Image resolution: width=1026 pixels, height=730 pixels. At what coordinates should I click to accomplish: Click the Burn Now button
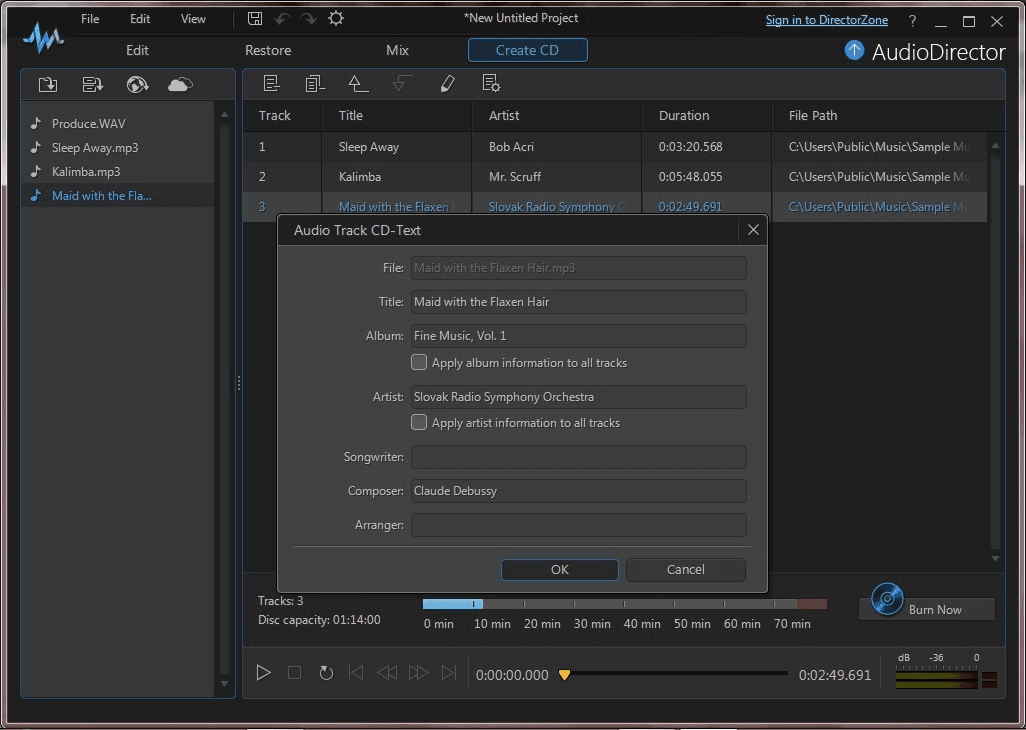(927, 608)
